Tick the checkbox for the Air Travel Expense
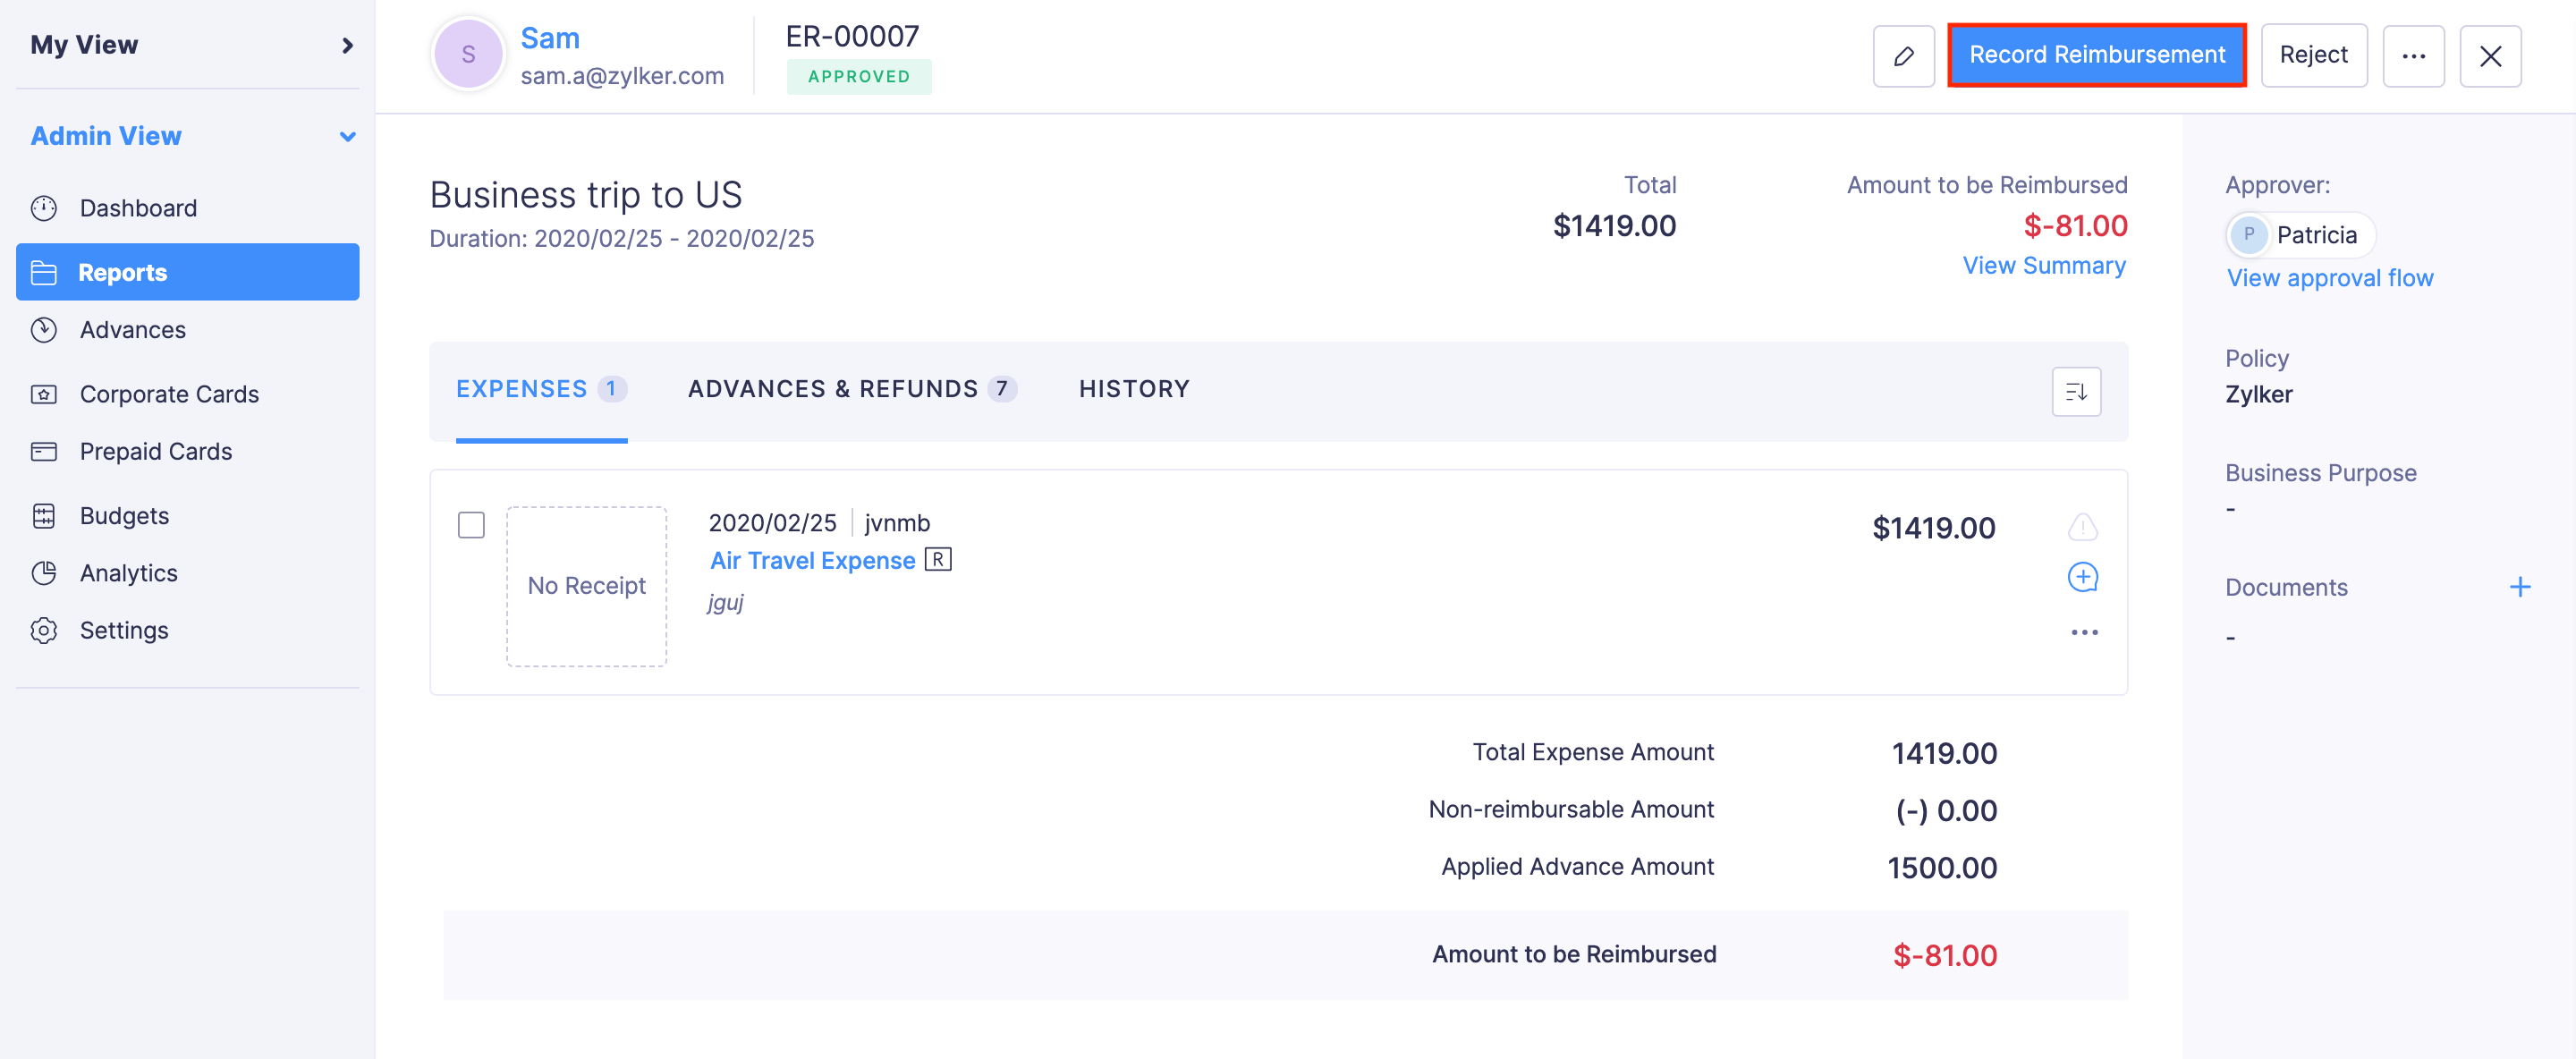This screenshot has height=1059, width=2576. click(x=470, y=525)
